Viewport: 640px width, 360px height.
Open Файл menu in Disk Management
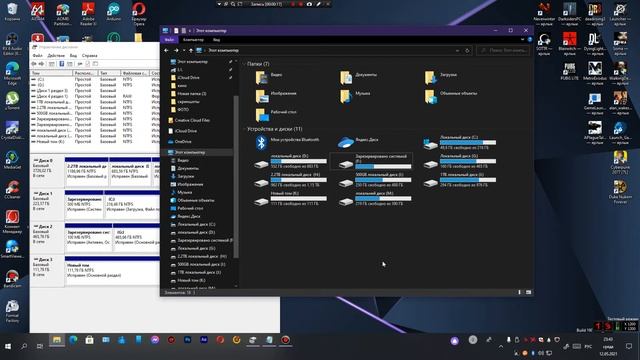(38, 56)
